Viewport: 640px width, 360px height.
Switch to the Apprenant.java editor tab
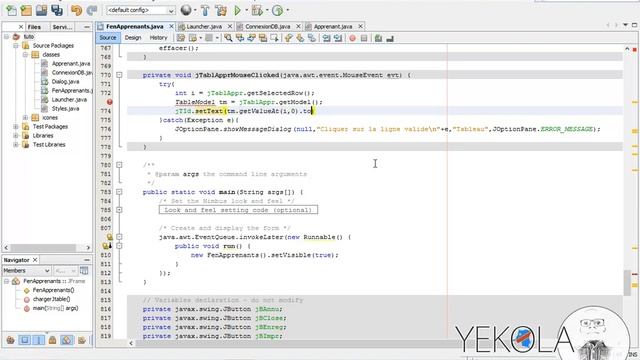pyautogui.click(x=333, y=26)
